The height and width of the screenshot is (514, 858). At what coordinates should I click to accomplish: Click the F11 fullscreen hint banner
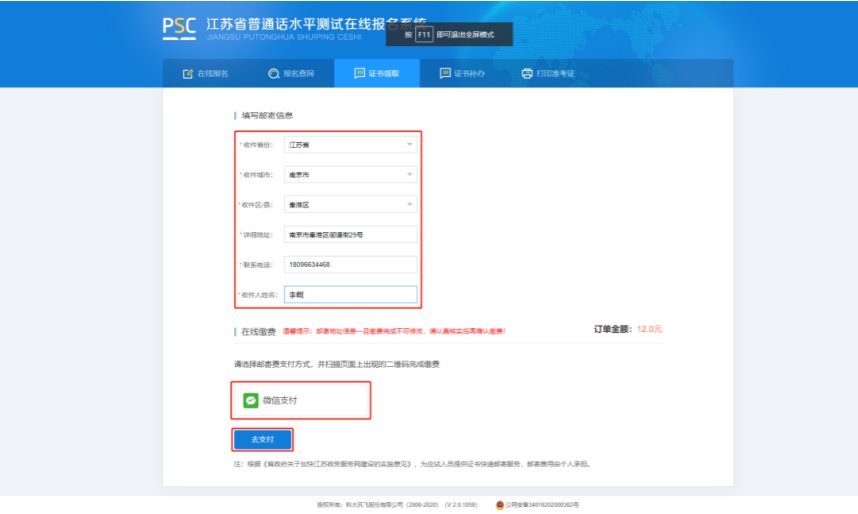449,34
